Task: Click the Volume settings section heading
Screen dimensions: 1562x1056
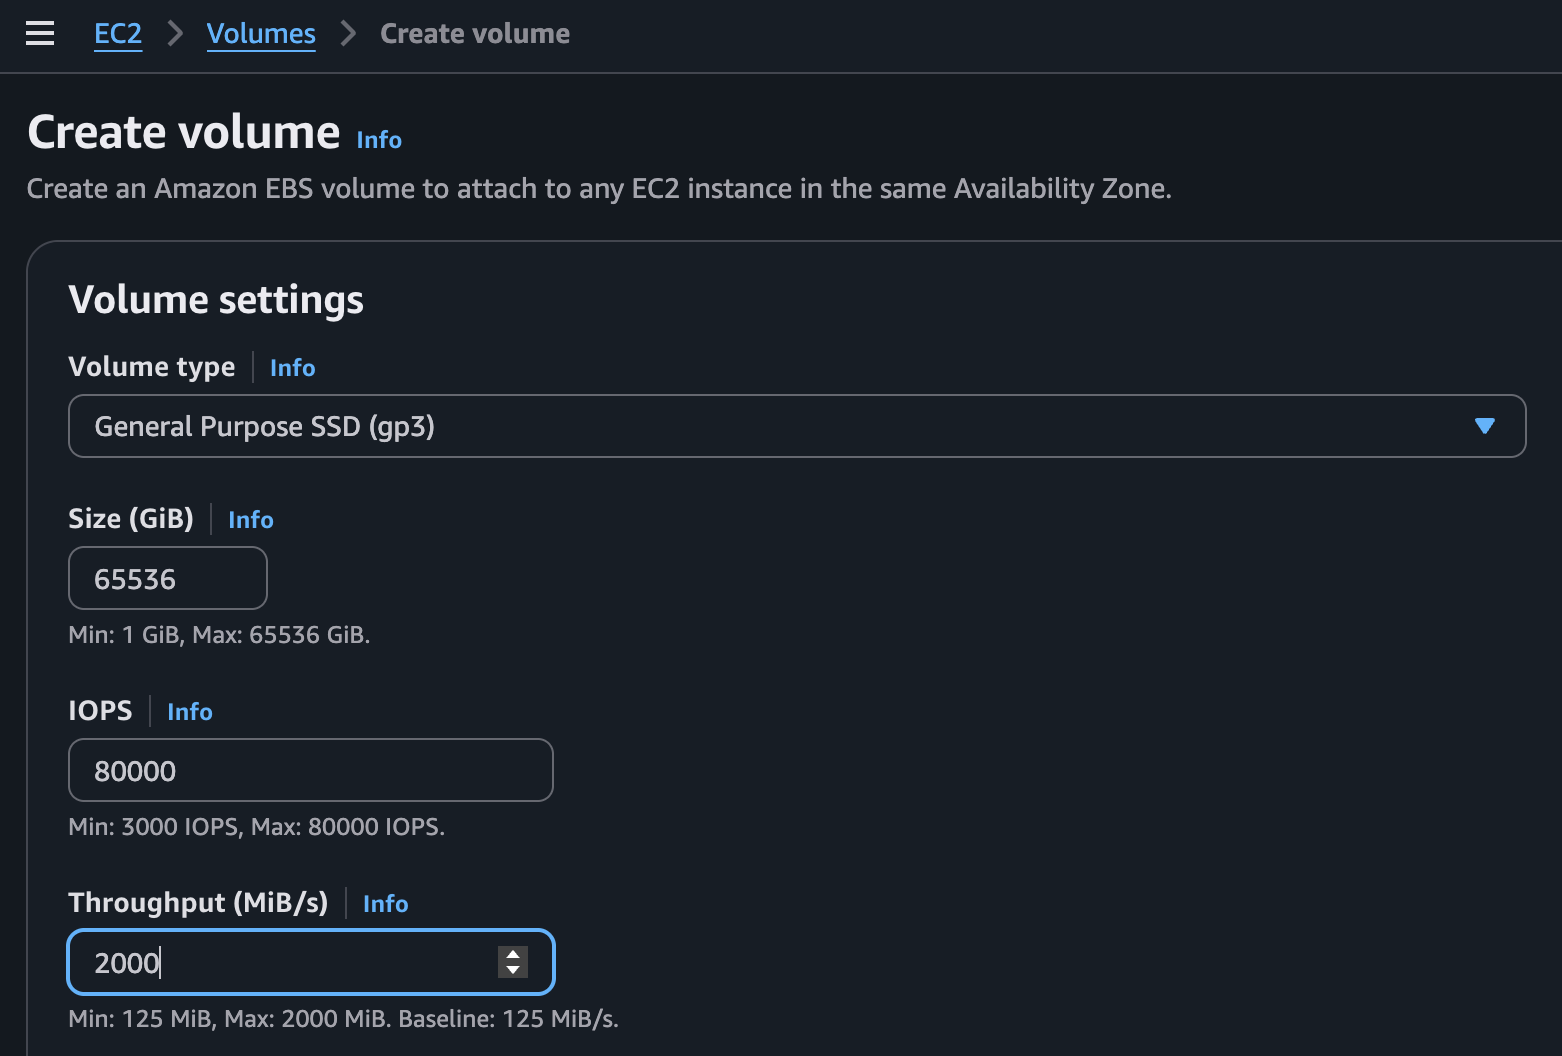Action: coord(216,300)
